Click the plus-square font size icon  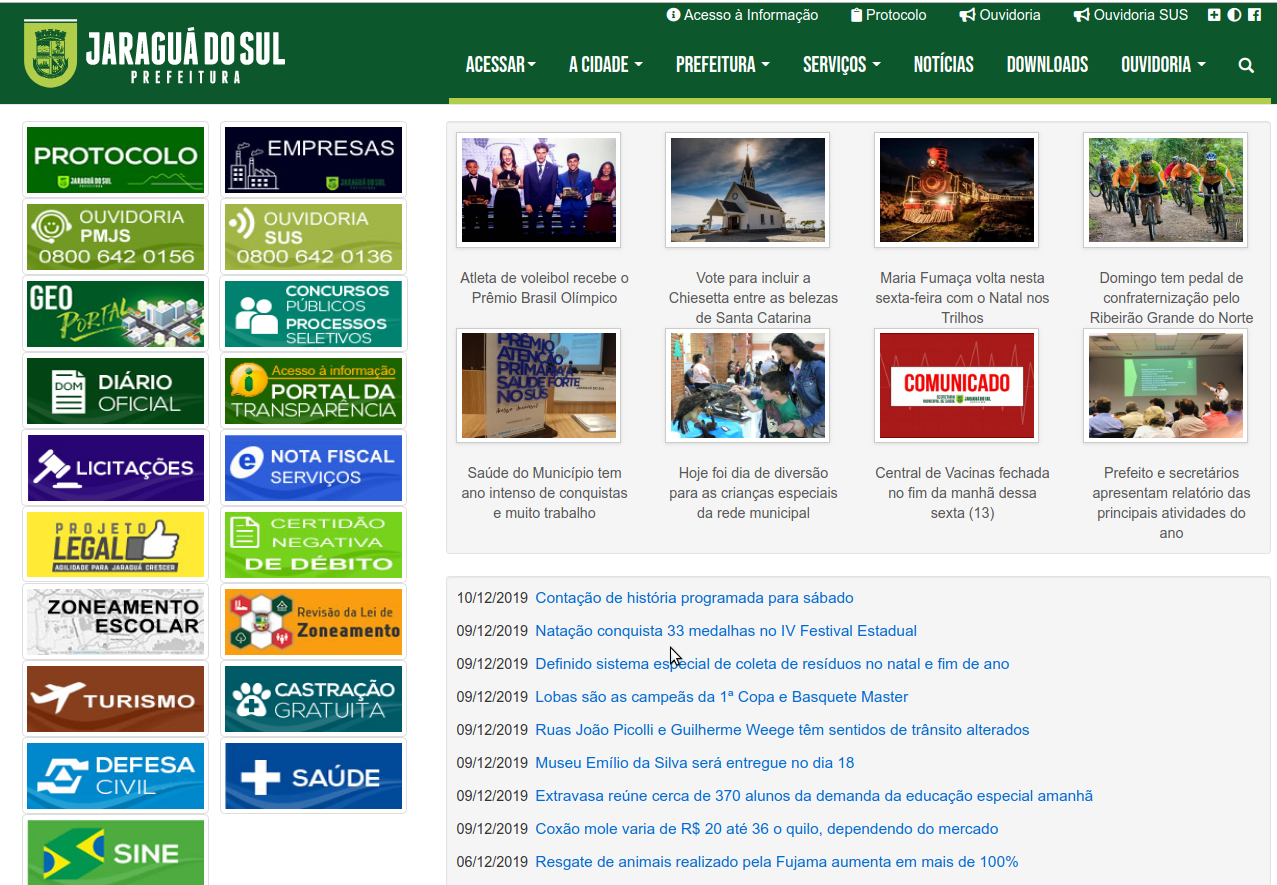(1214, 15)
